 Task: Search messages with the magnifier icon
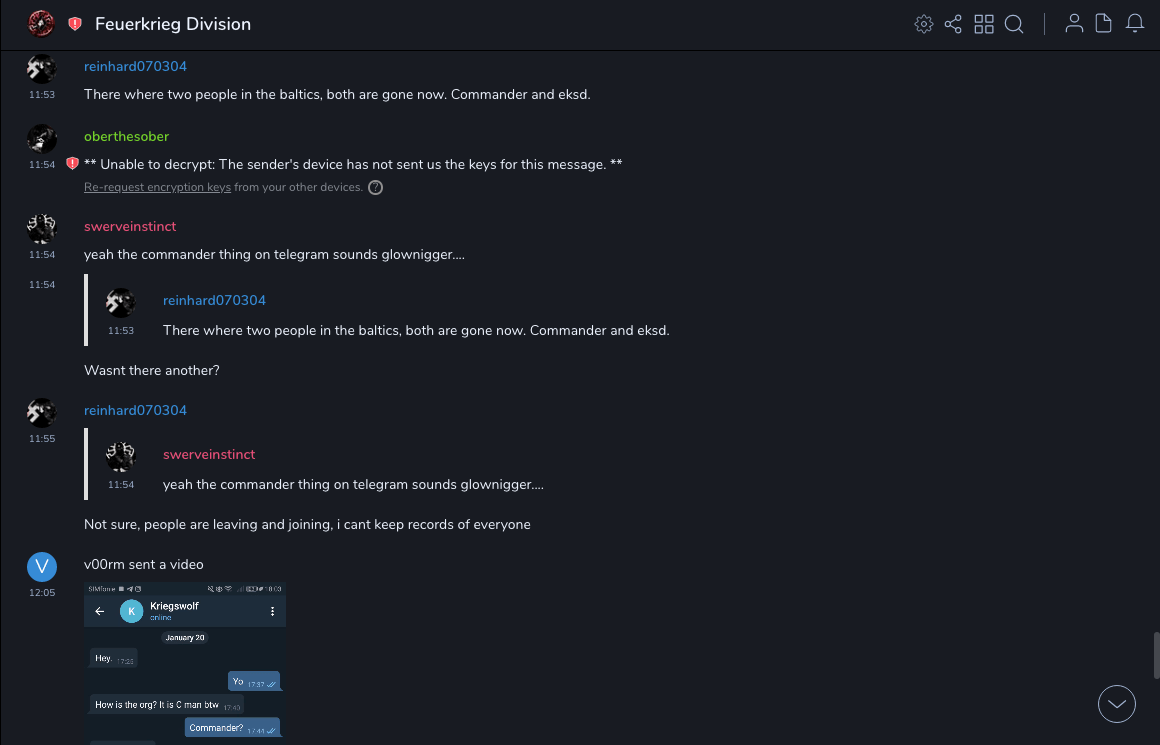1014,24
